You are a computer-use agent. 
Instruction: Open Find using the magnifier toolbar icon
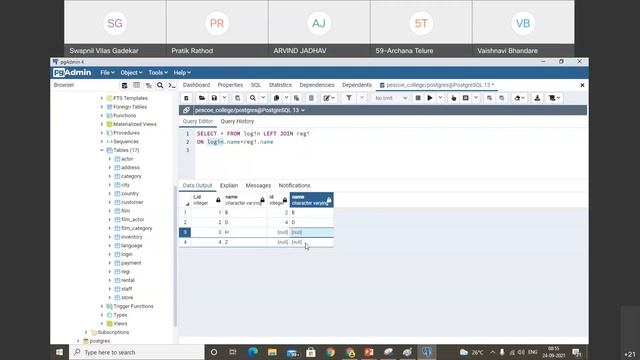tap(253, 98)
